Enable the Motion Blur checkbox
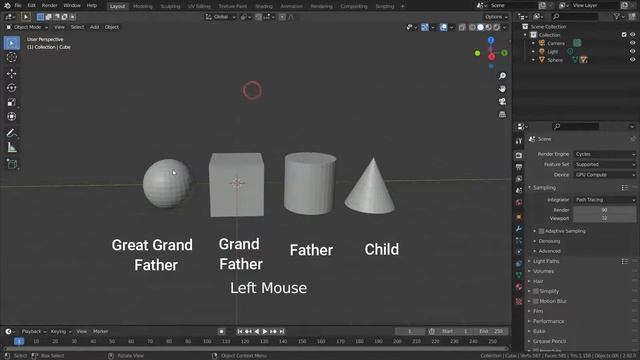The width and height of the screenshot is (640, 360). point(536,301)
